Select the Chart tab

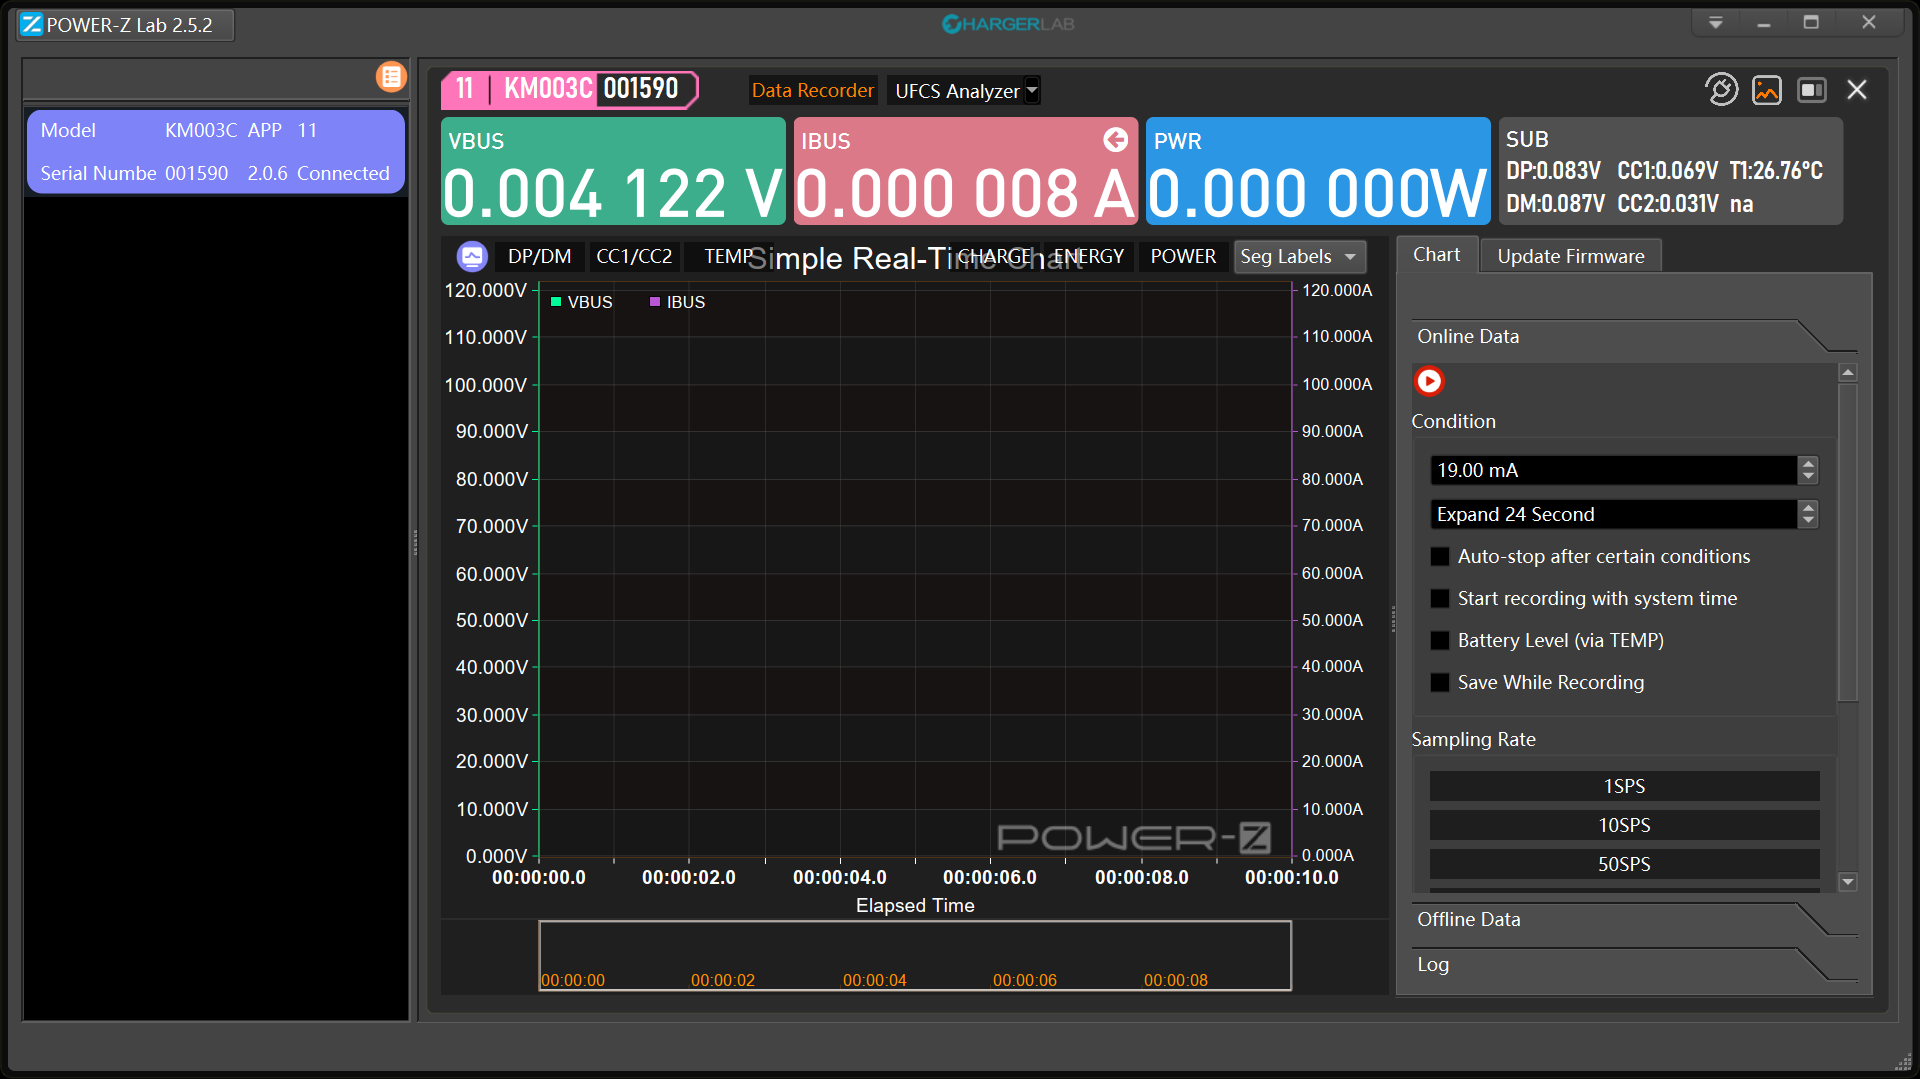pyautogui.click(x=1436, y=255)
